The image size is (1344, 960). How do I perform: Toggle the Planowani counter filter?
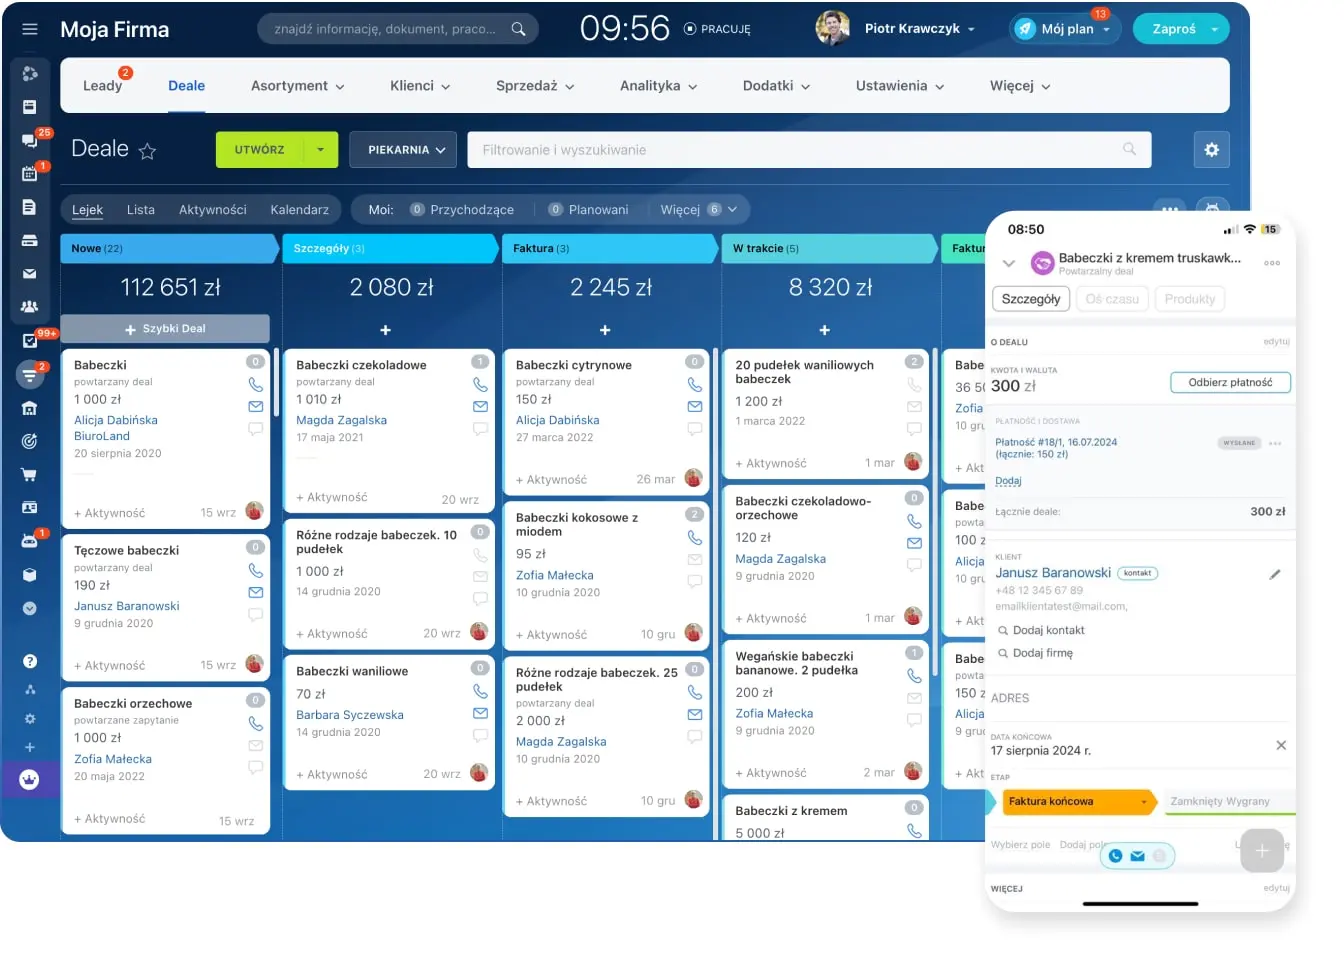click(x=589, y=210)
